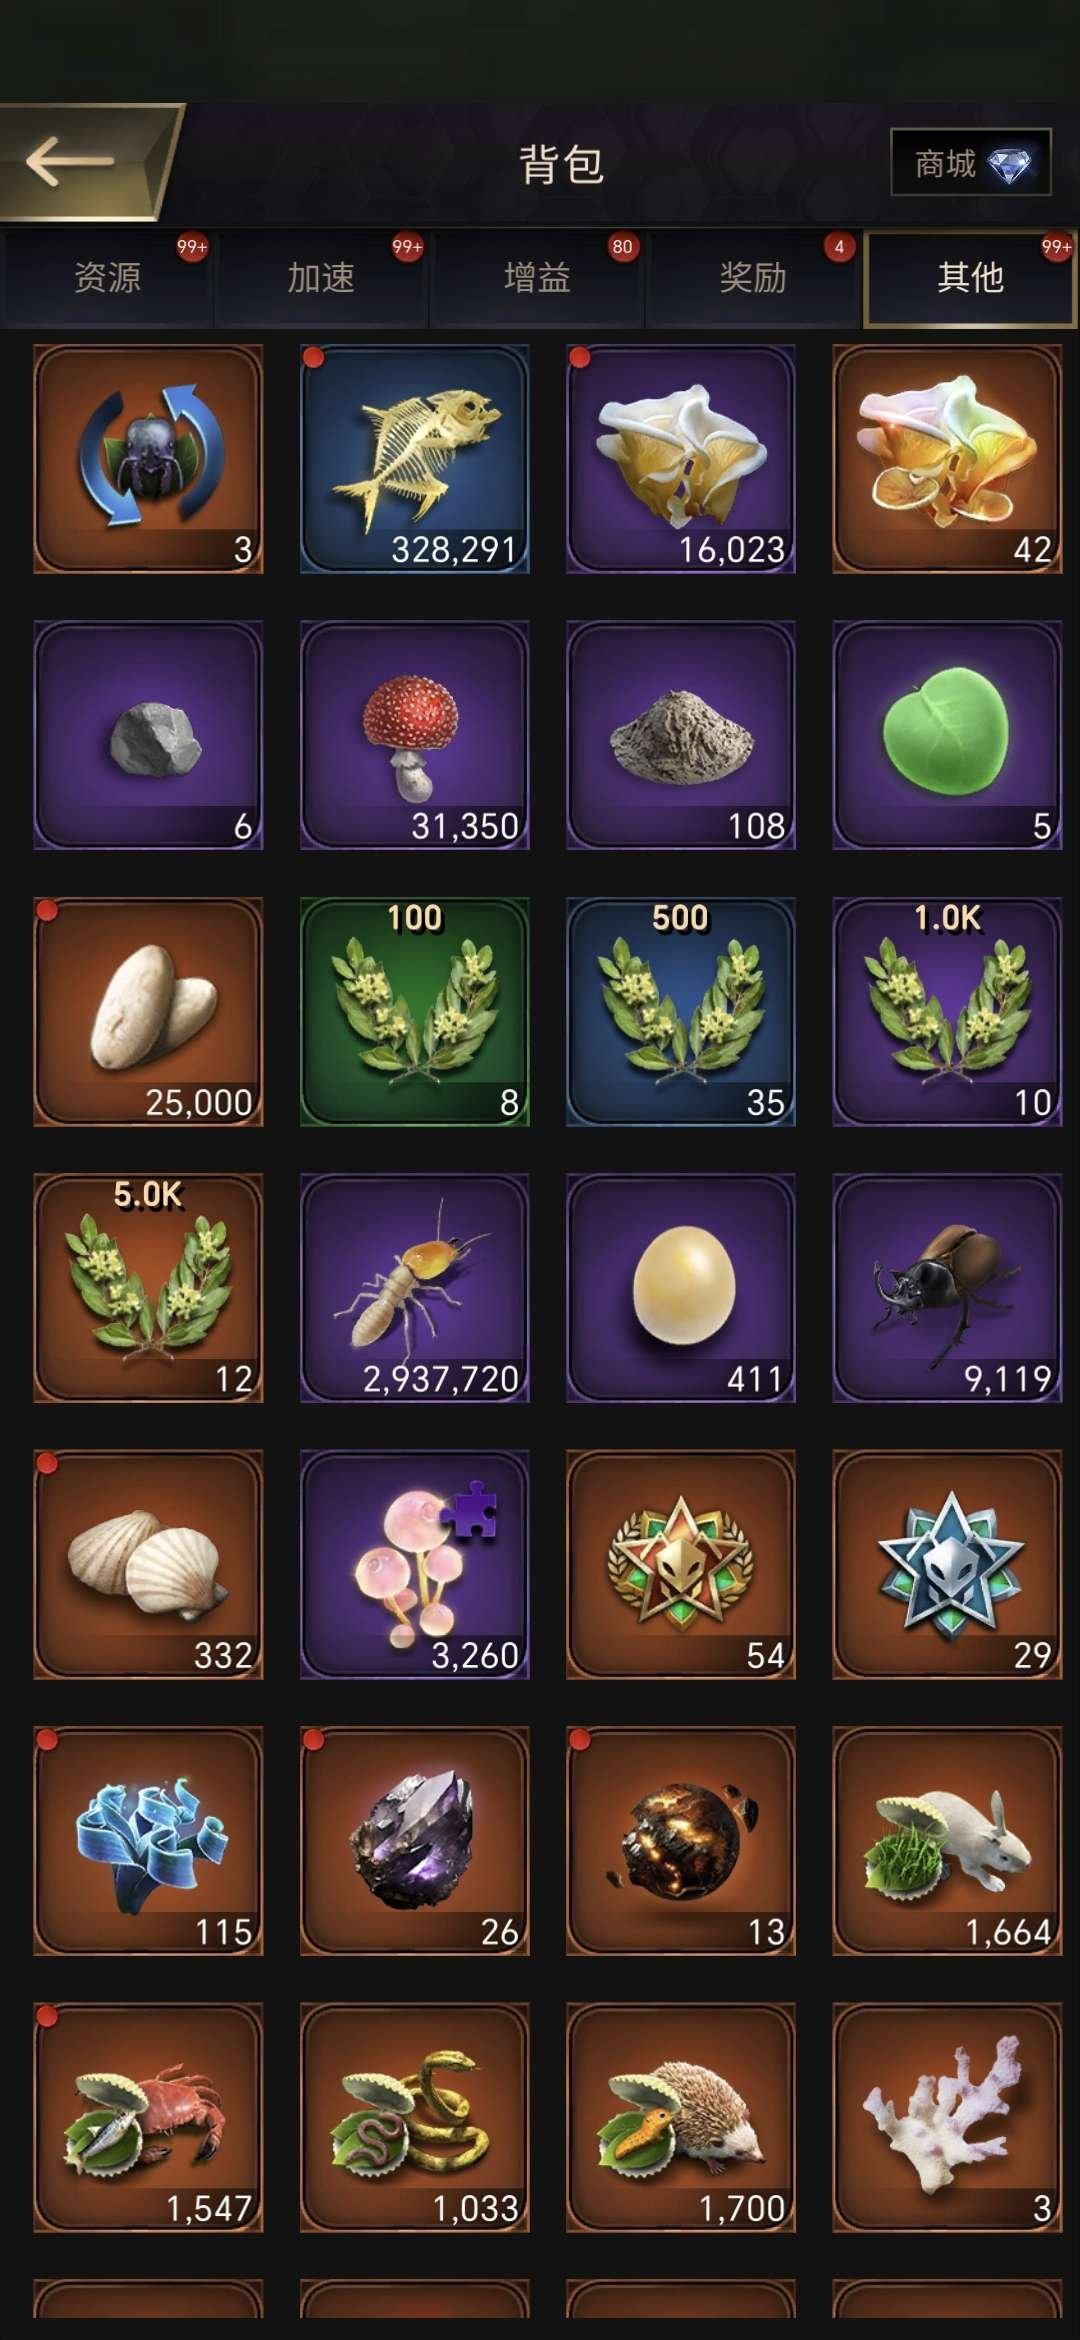
Task: Choose the purple crystal ore item
Action: 414,1841
